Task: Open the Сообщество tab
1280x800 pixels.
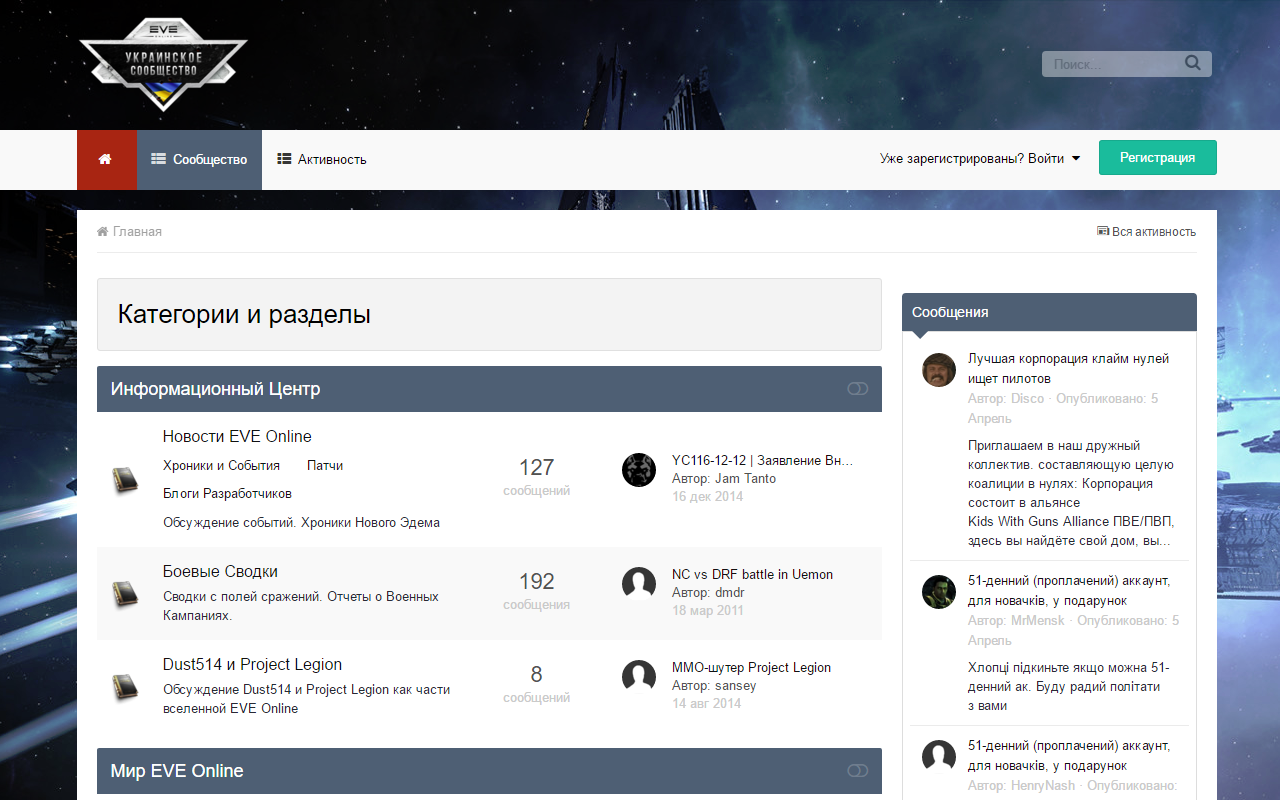Action: (x=199, y=159)
